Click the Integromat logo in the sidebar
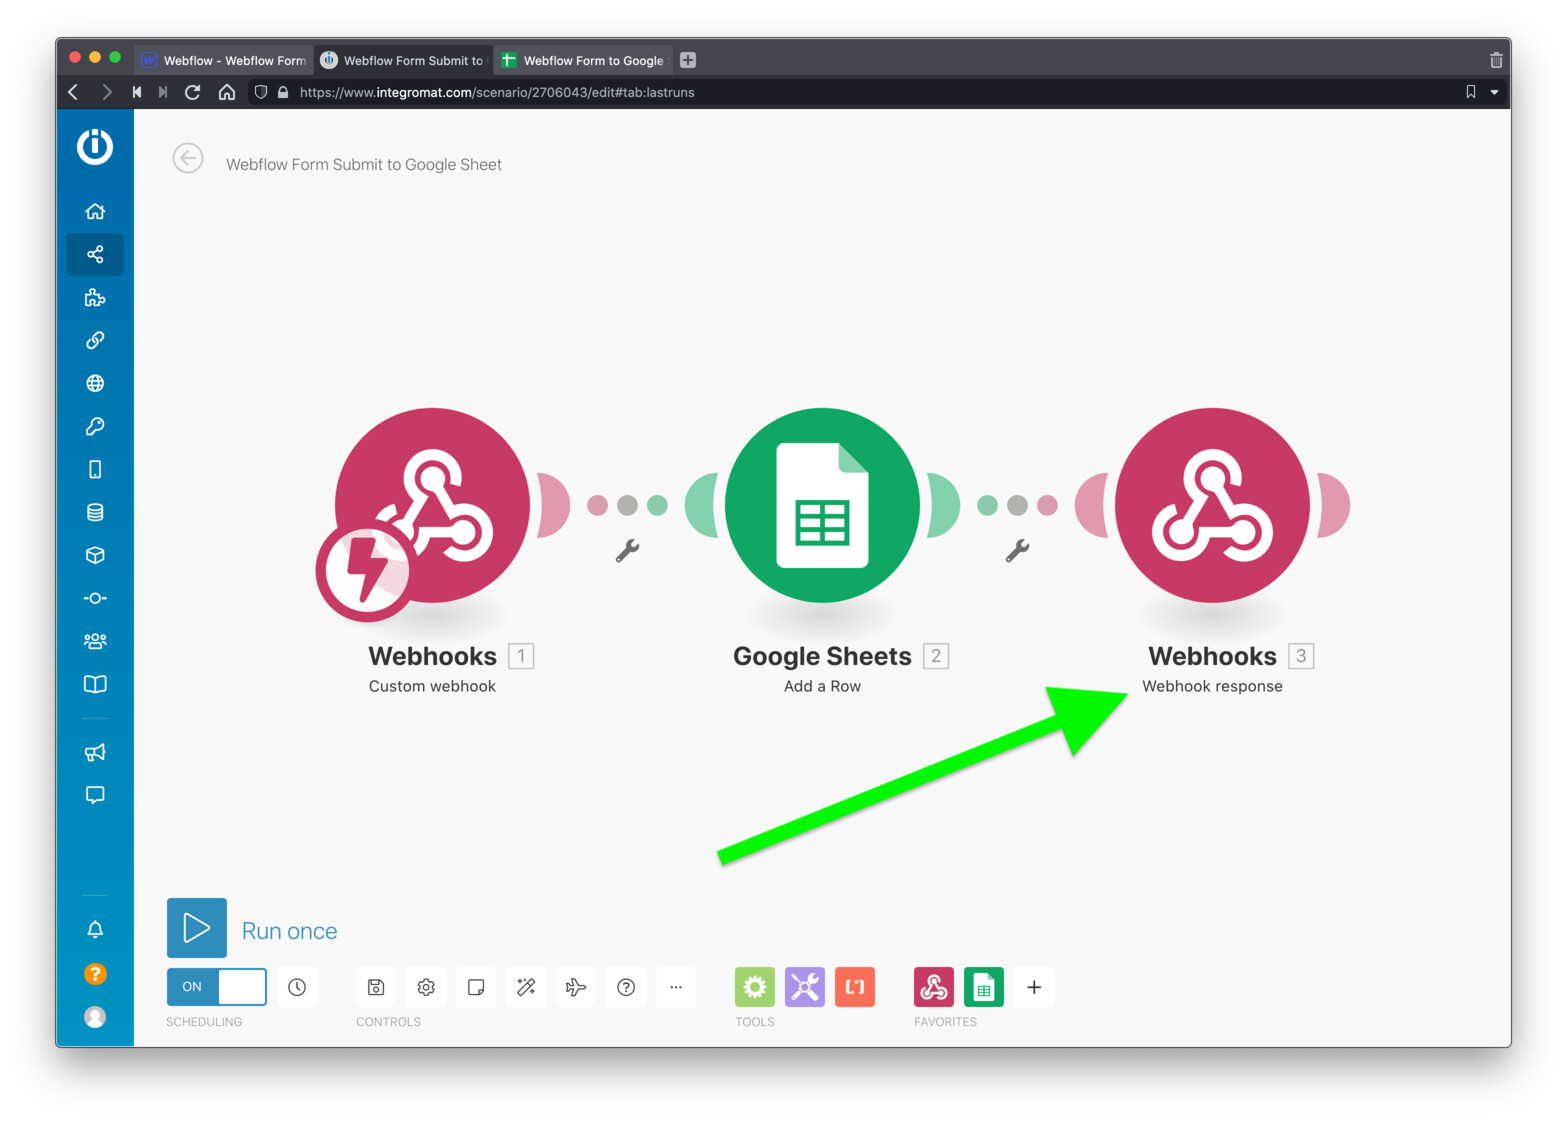The image size is (1567, 1121). coord(95,147)
